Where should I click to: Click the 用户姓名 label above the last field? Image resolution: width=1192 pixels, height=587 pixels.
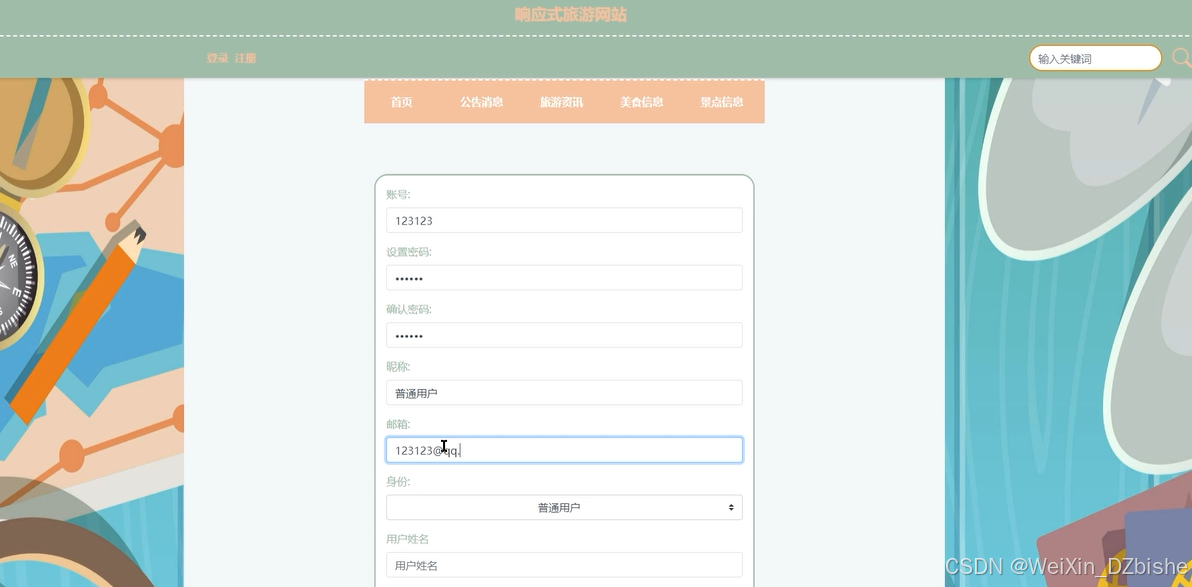point(407,539)
